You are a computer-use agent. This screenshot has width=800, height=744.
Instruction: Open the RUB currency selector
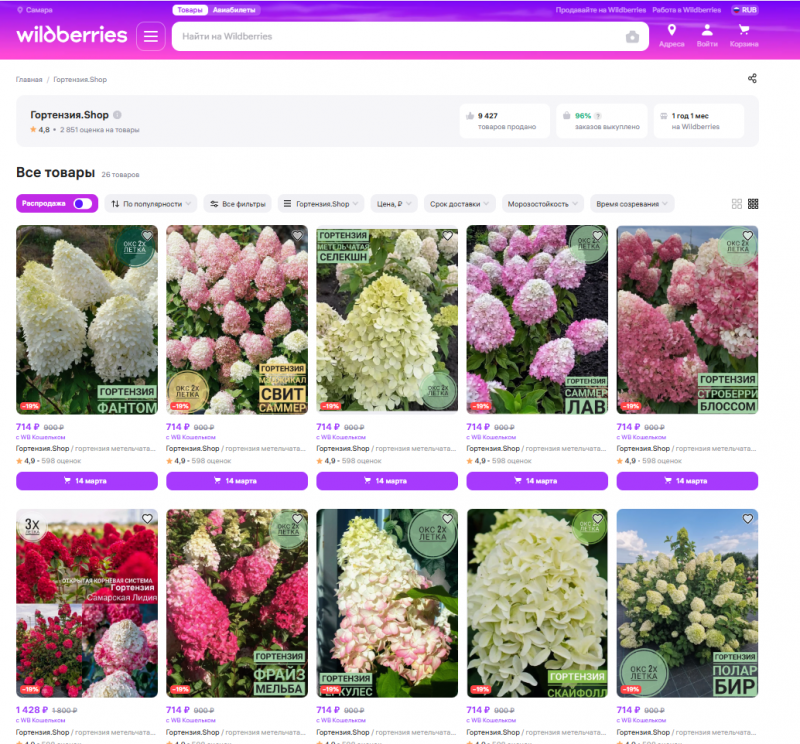744,9
